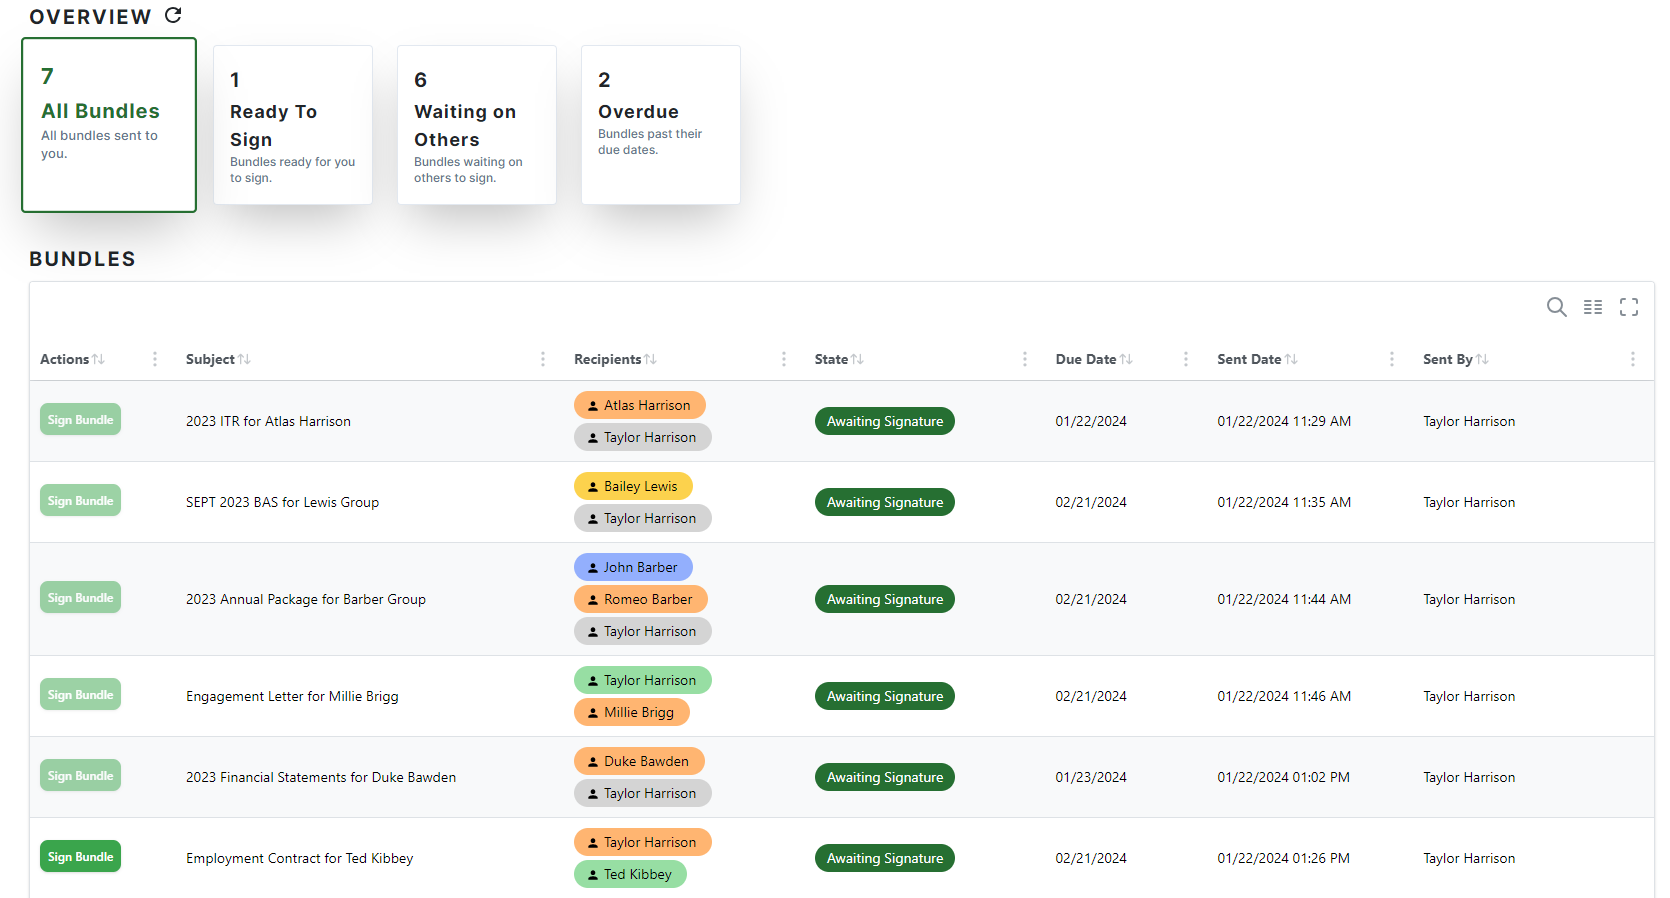Click Sign Bundle for 2023 ITR Atlas Harrison
Screen dimensions: 1670x898
(80, 420)
